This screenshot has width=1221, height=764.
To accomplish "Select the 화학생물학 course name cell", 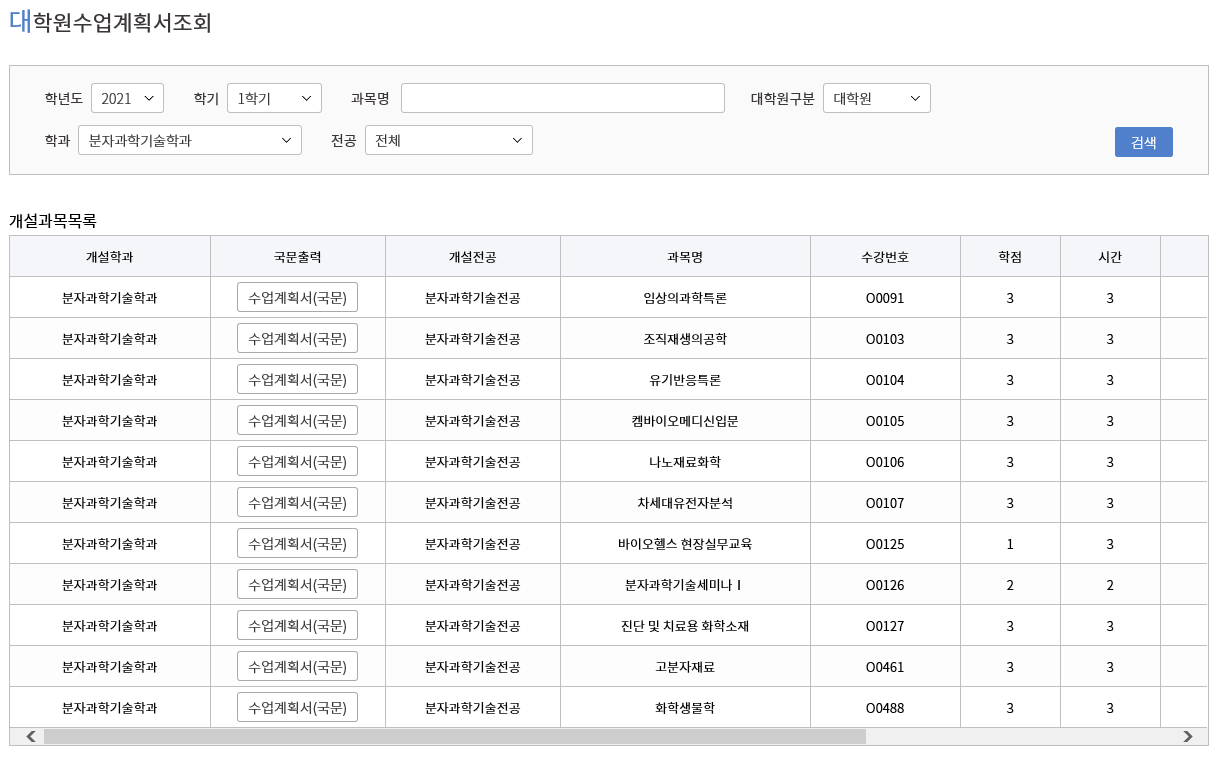I will (685, 708).
